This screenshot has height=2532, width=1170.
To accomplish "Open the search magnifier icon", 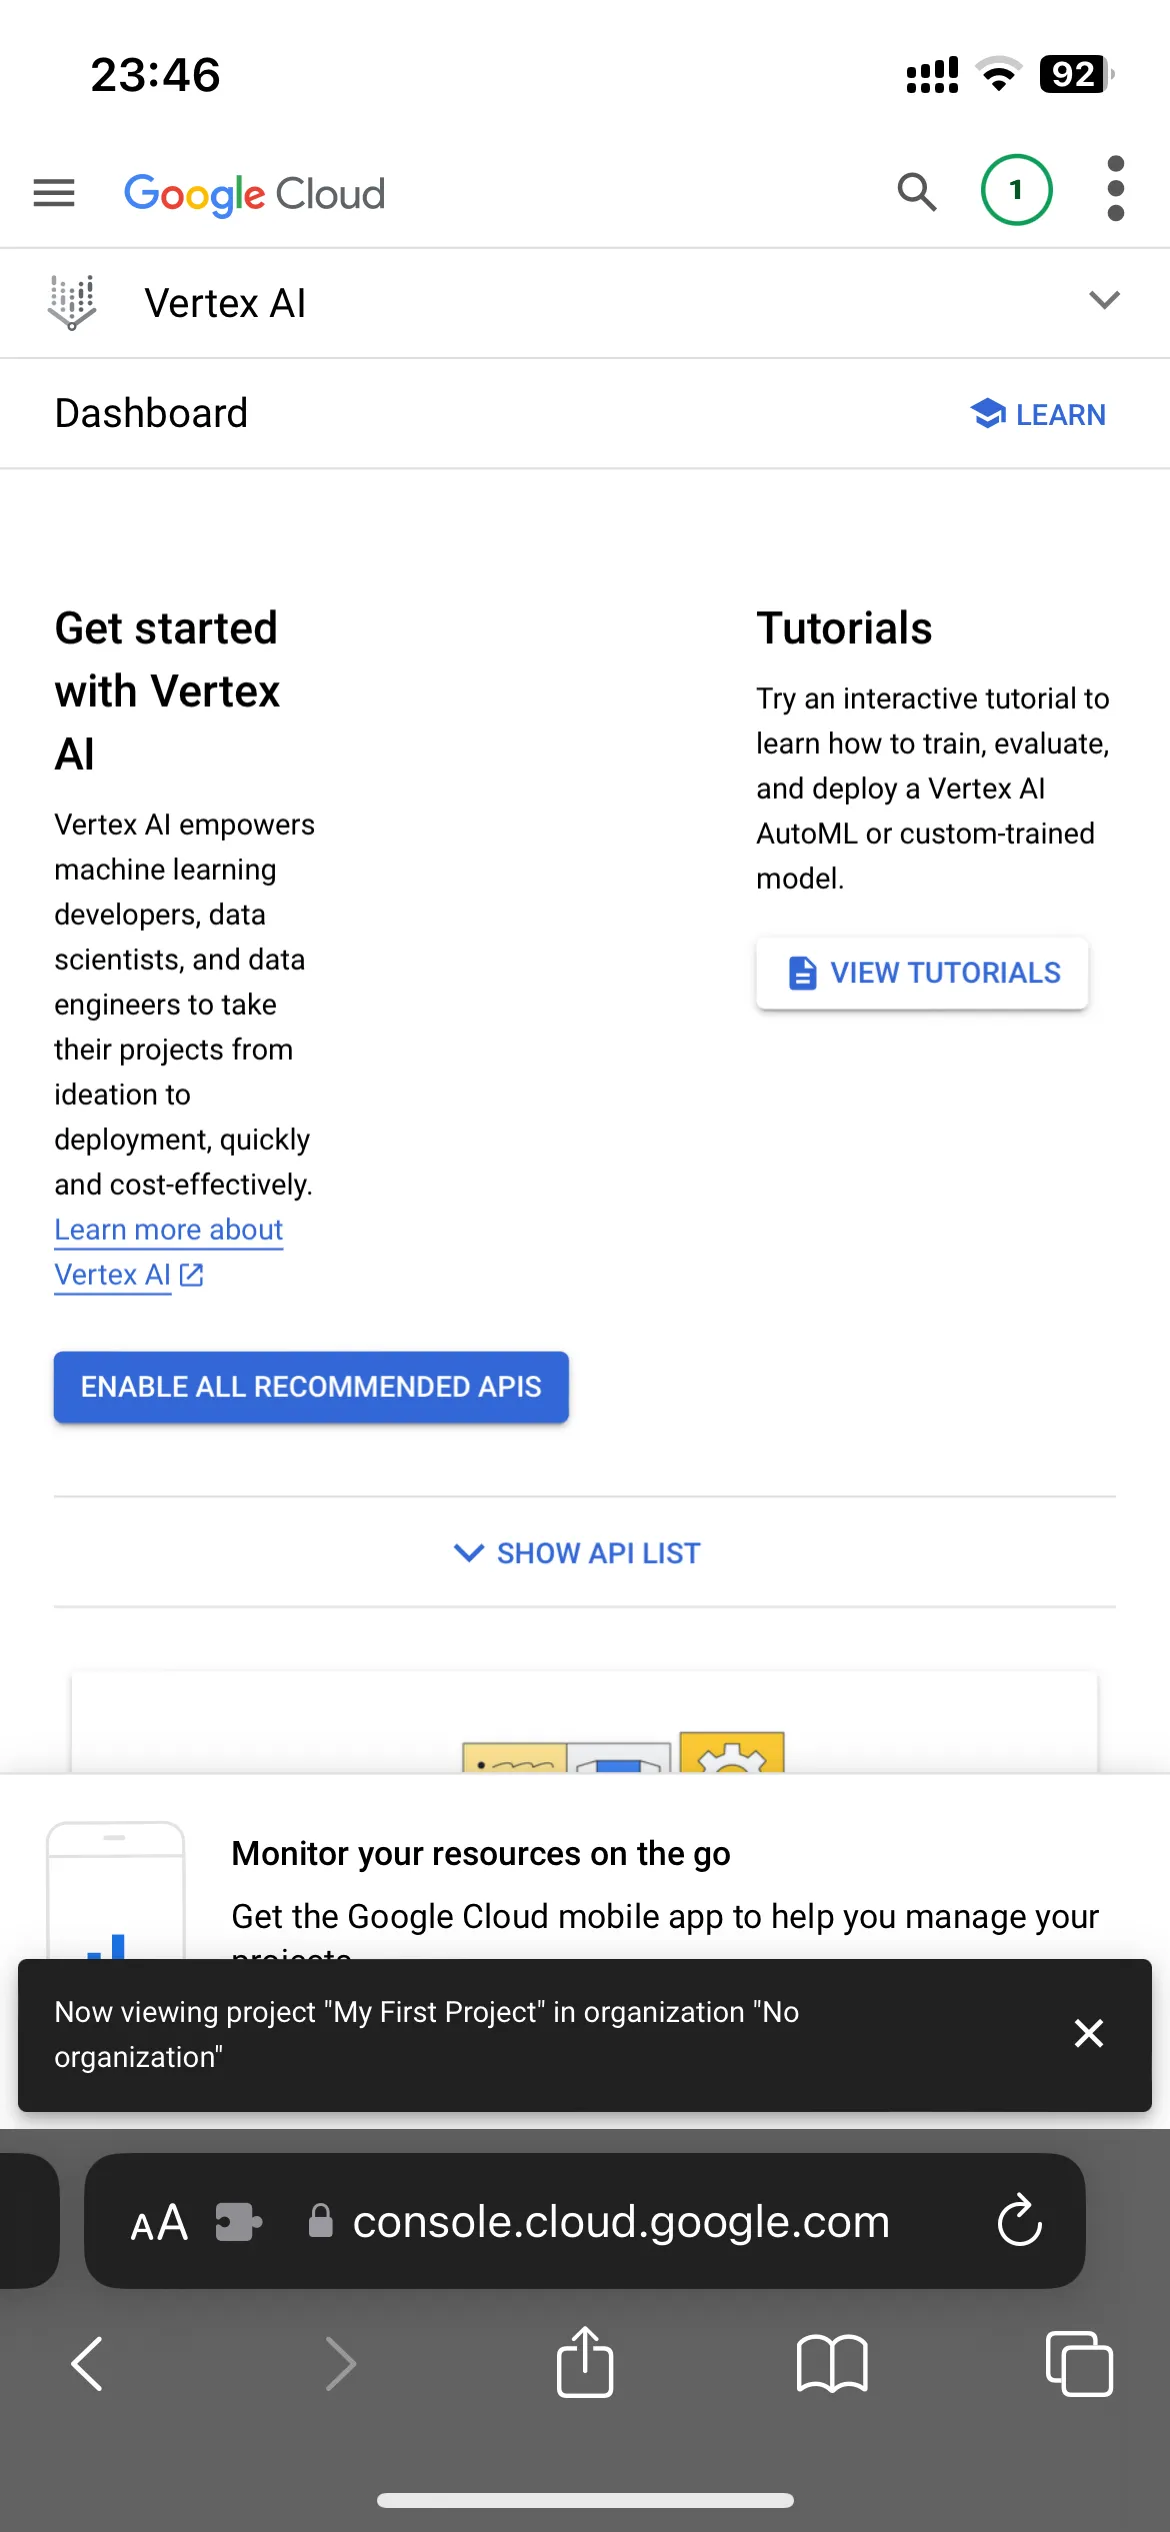I will click(x=916, y=191).
